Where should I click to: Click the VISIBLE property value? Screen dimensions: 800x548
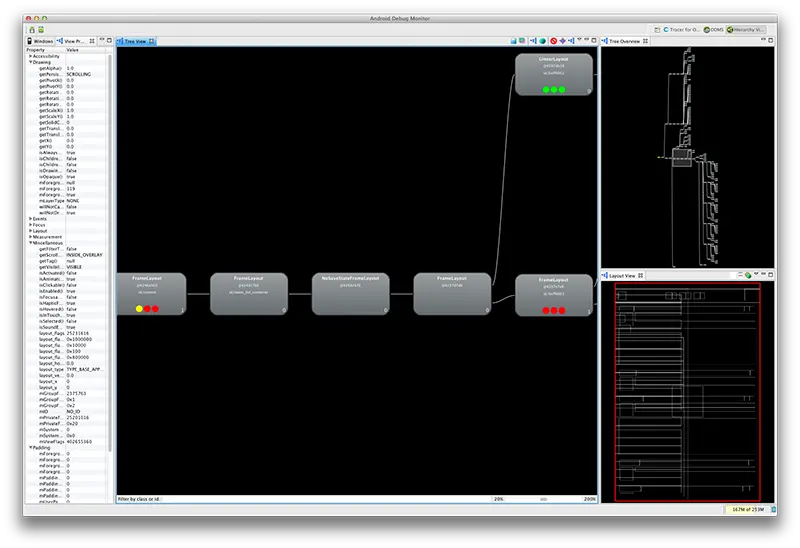[73, 267]
